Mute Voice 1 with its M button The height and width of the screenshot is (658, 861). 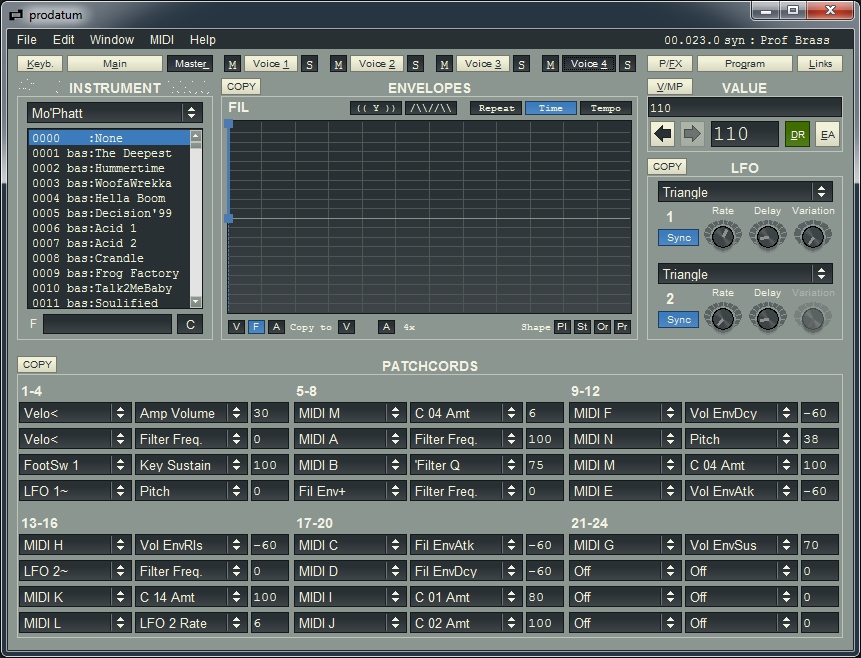pyautogui.click(x=232, y=64)
